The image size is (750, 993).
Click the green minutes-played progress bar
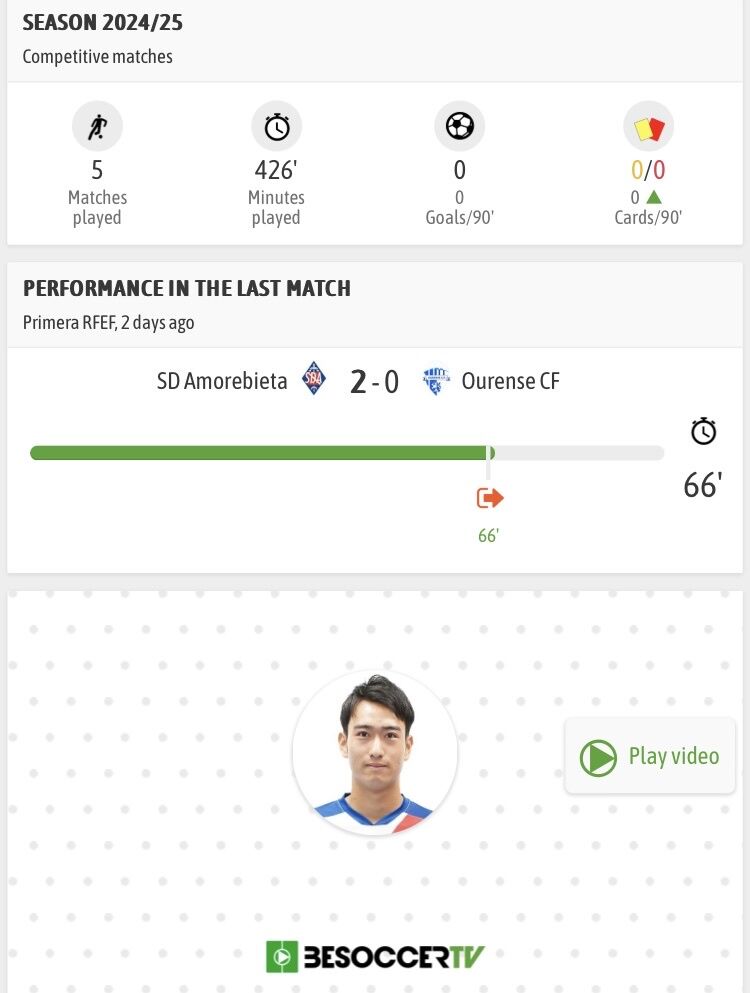[262, 453]
